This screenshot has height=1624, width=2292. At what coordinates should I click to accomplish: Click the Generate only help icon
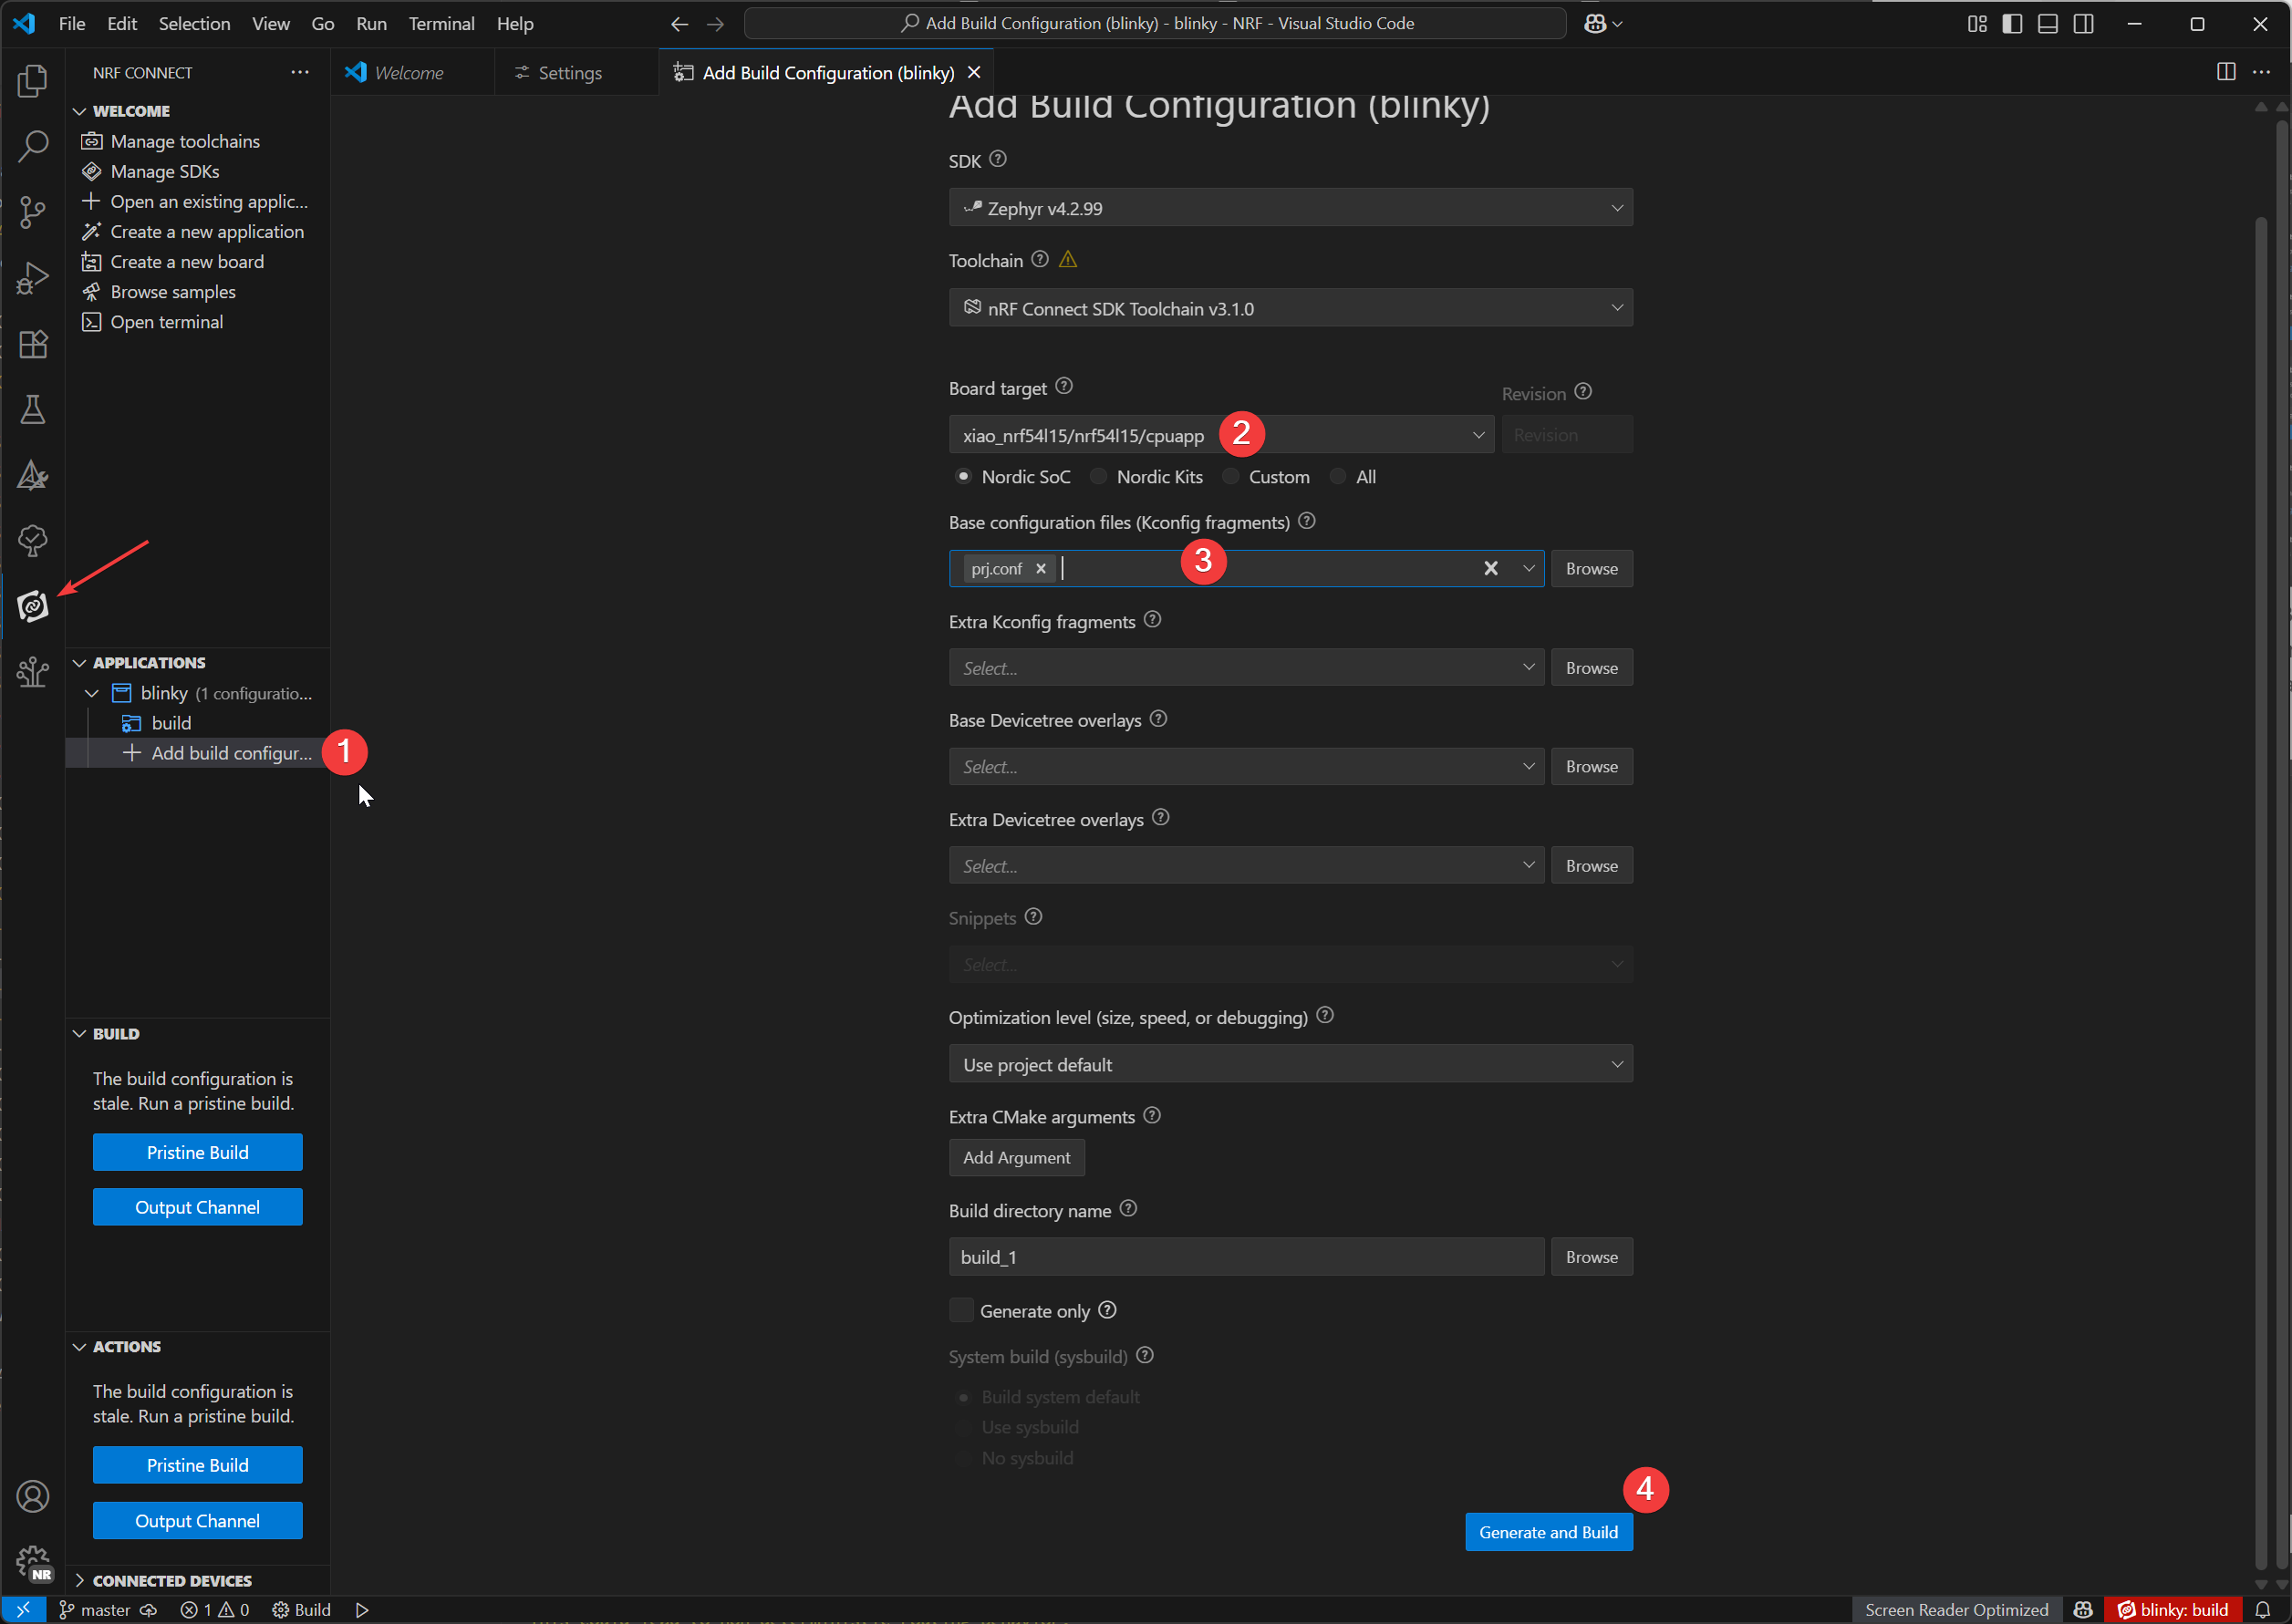1107,1310
